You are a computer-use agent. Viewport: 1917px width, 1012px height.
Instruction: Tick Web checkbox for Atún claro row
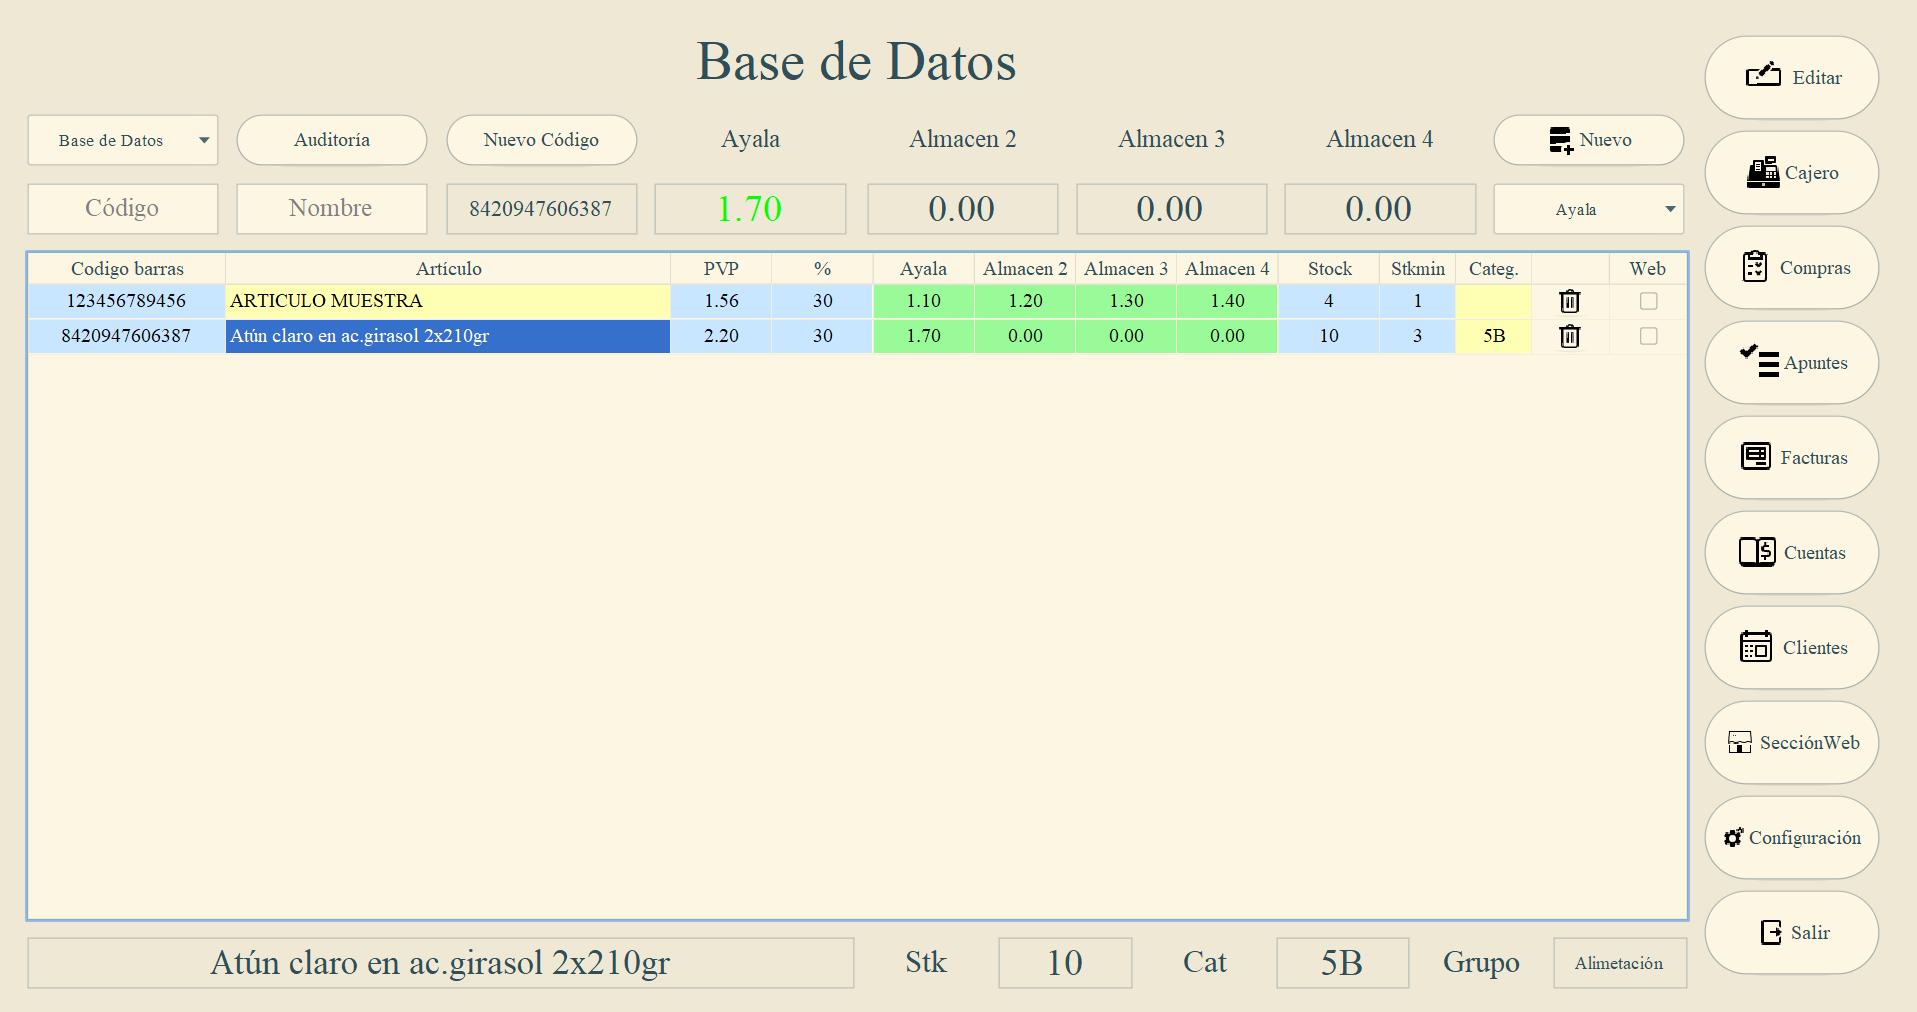coord(1649,336)
